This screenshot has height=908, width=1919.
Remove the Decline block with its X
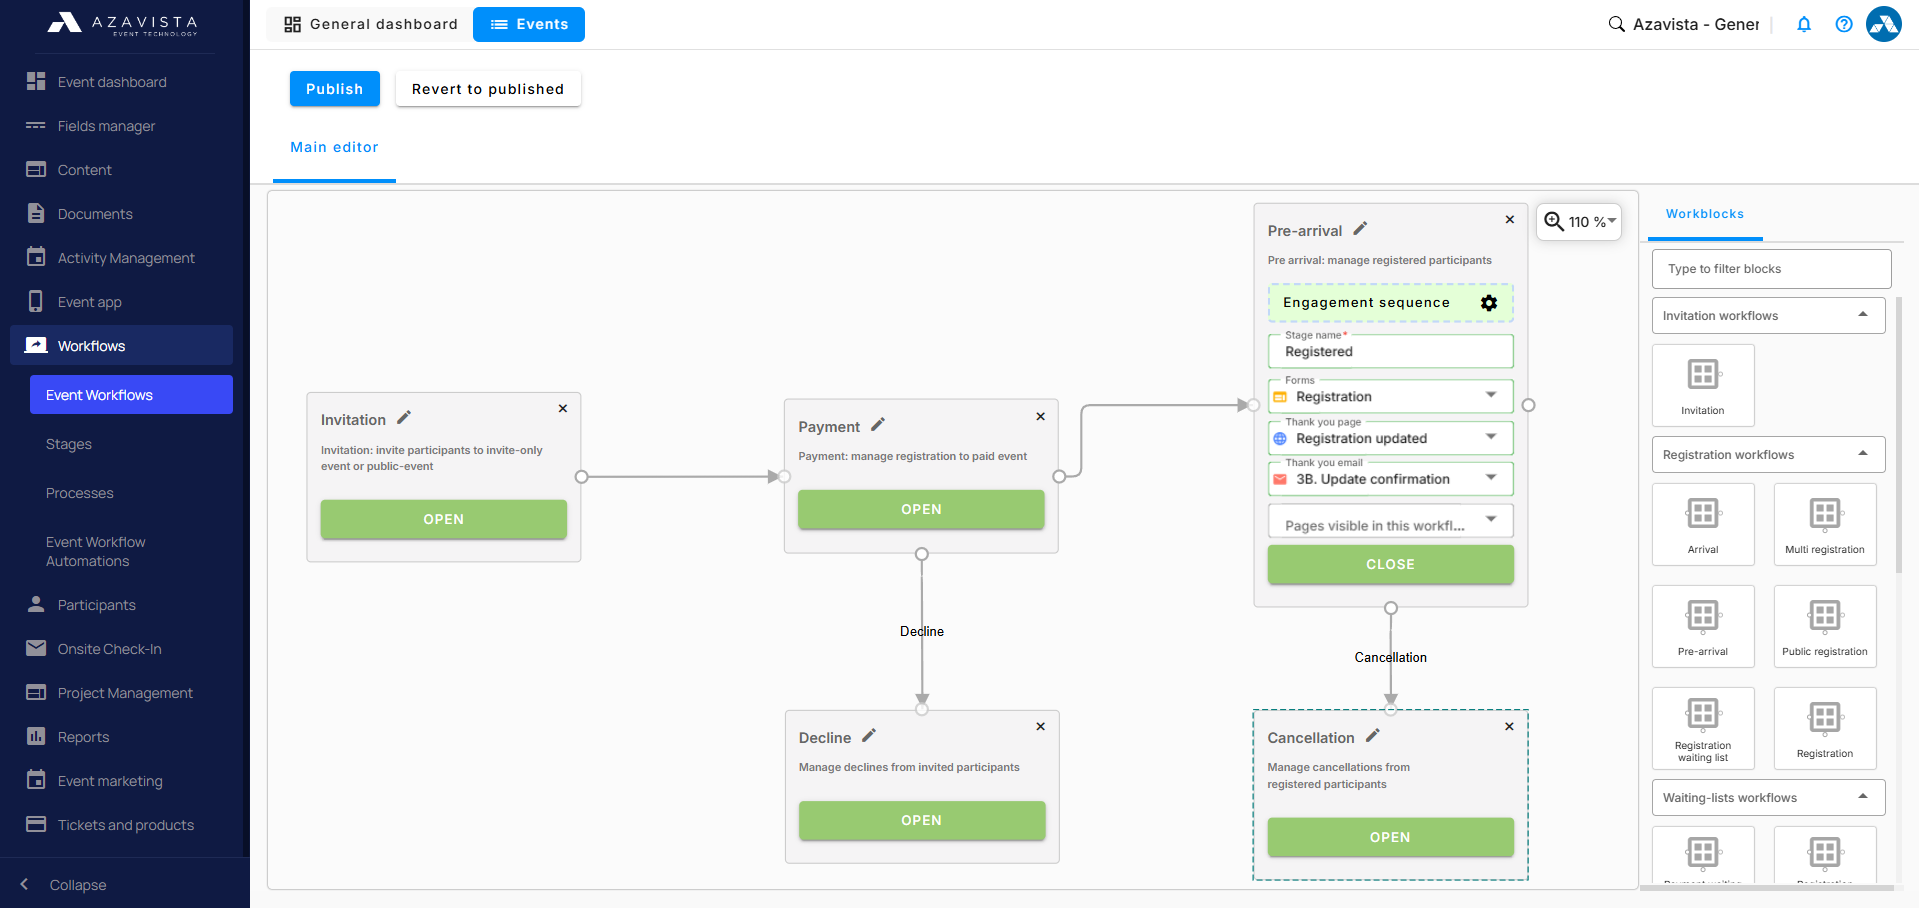(1041, 726)
